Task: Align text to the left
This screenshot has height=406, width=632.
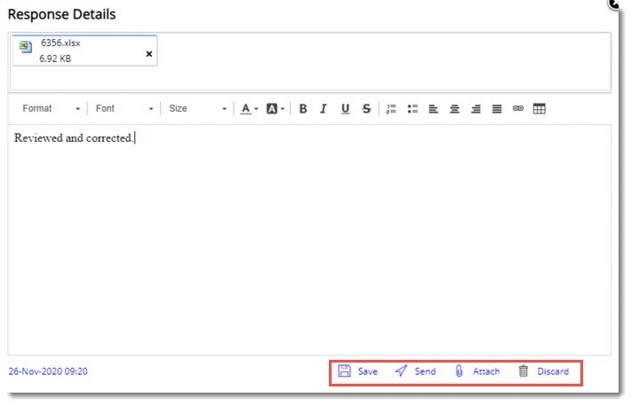Action: (x=434, y=109)
